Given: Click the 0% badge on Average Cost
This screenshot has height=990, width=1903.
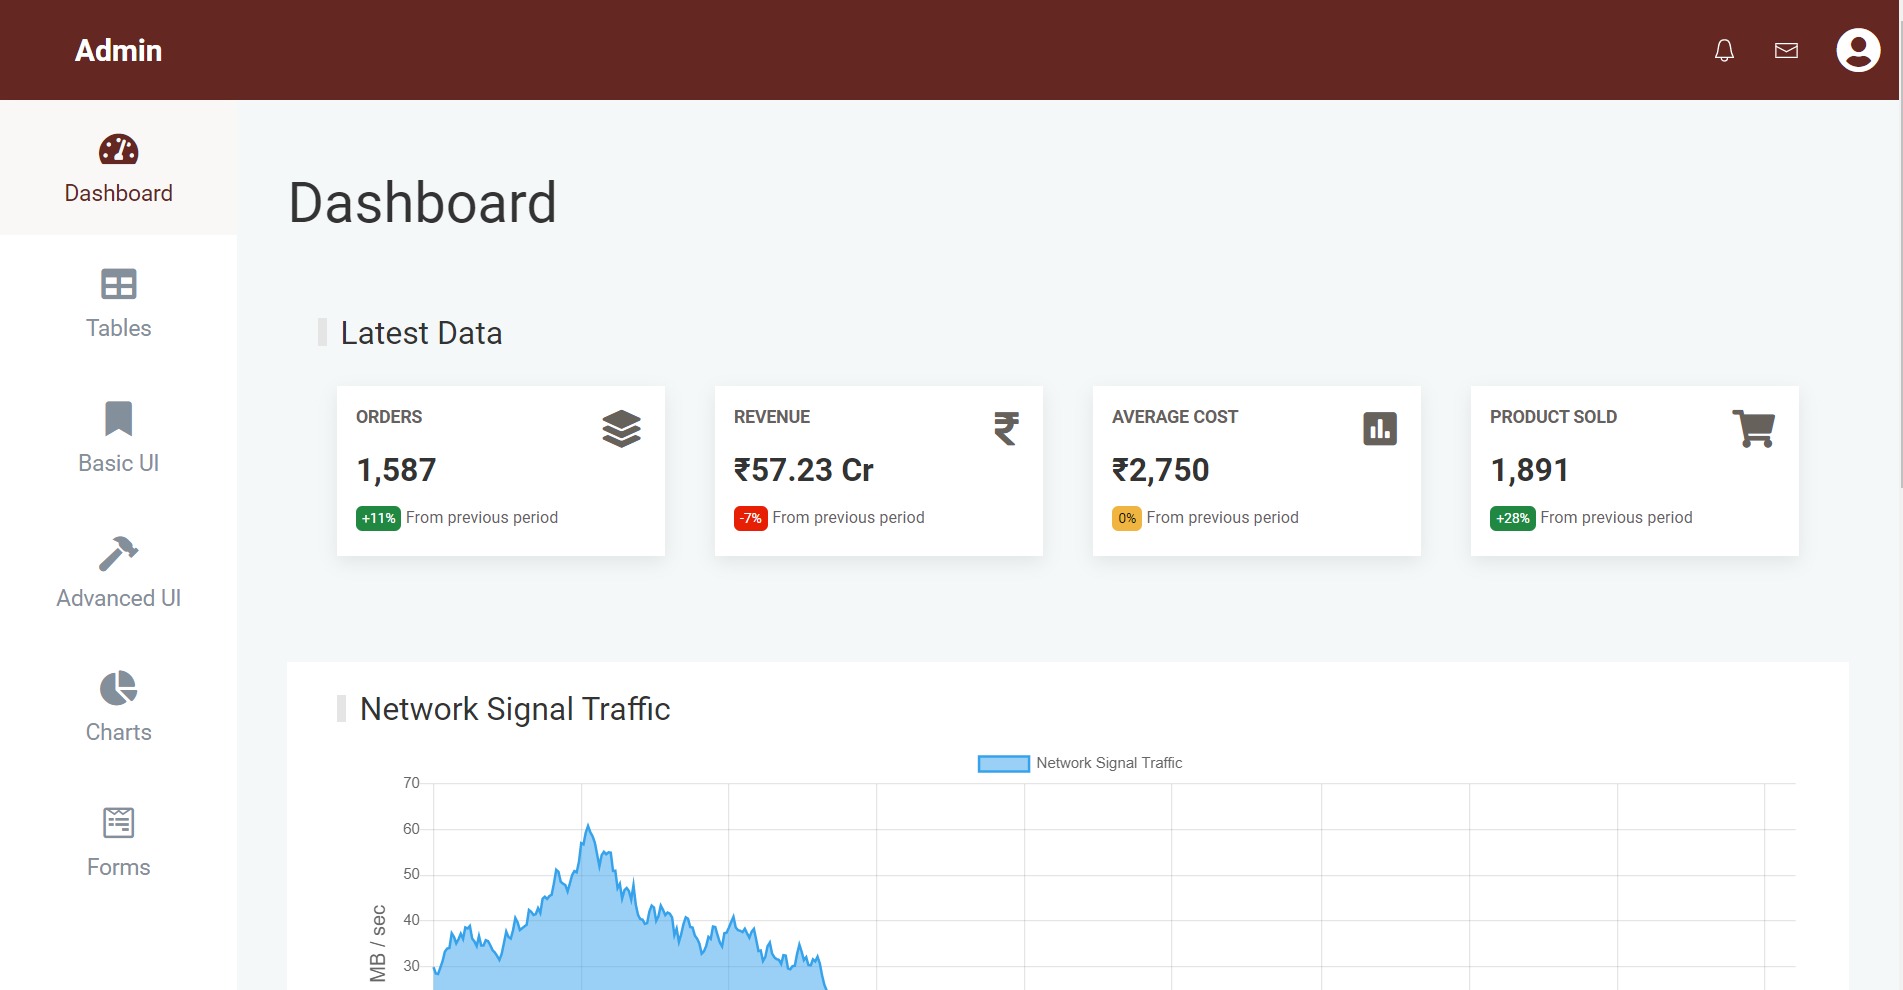Looking at the screenshot, I should [1126, 518].
